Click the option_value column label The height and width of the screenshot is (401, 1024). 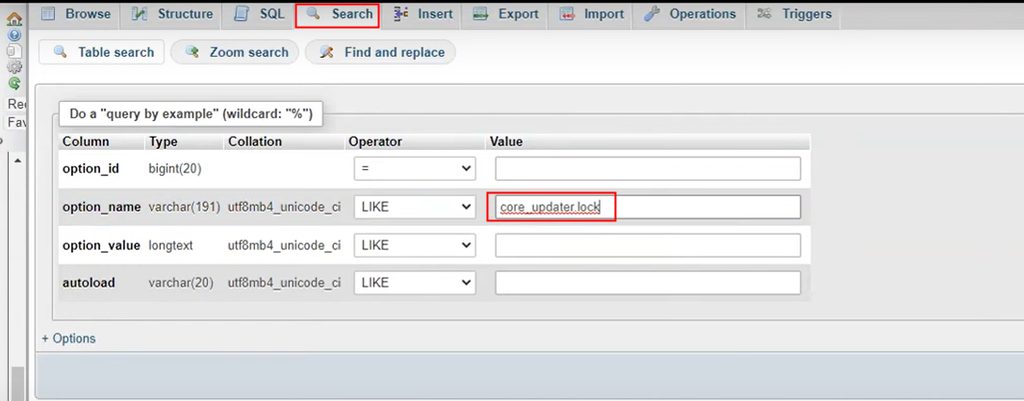tap(101, 246)
